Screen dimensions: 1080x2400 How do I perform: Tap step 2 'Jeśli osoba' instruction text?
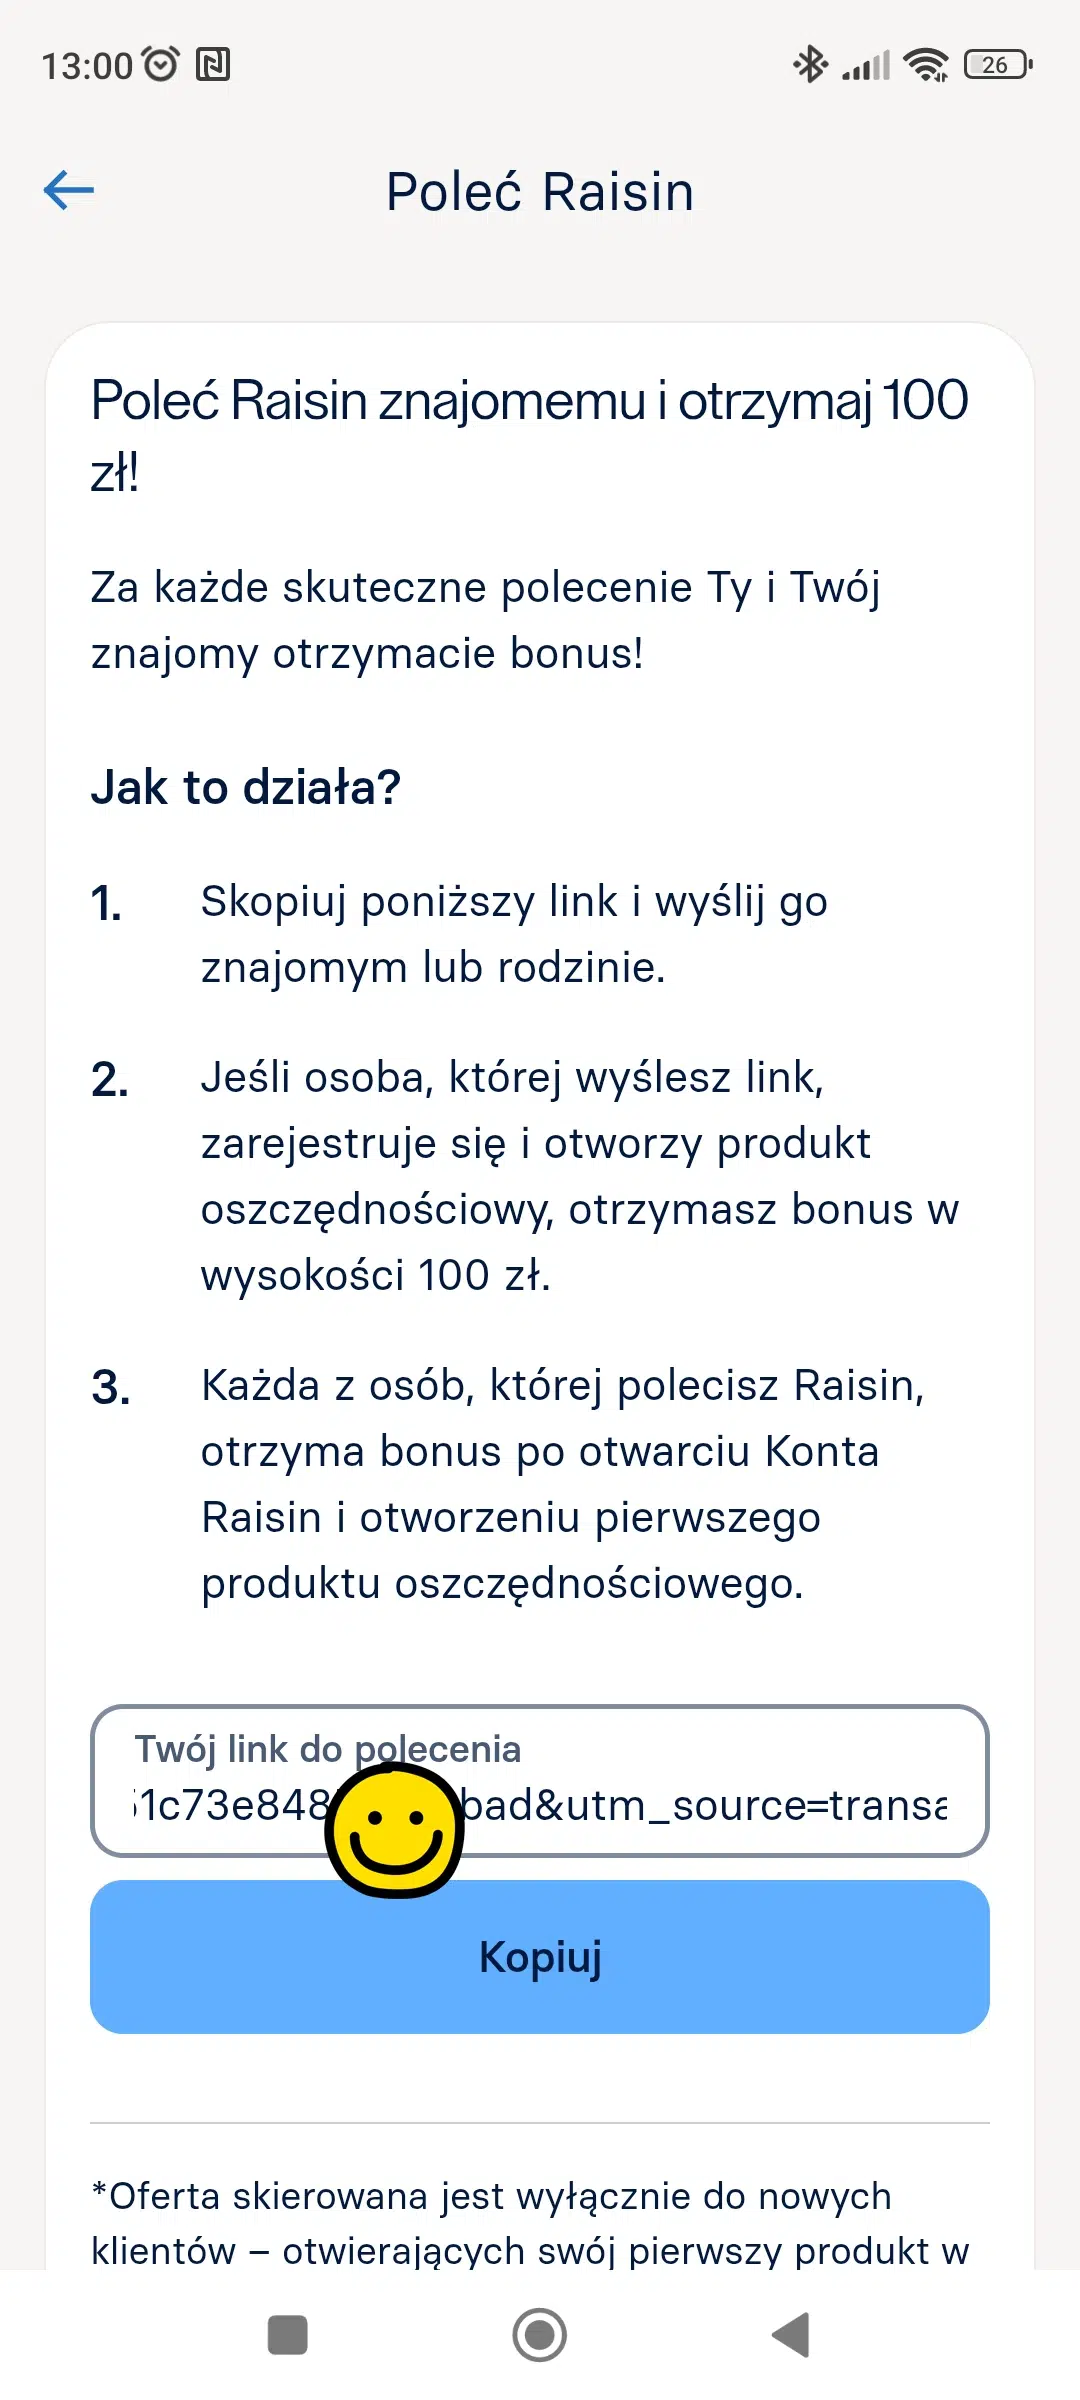pyautogui.click(x=579, y=1176)
